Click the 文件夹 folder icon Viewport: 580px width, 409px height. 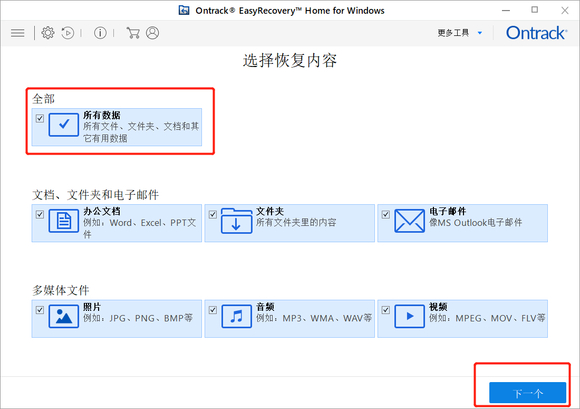coord(237,221)
